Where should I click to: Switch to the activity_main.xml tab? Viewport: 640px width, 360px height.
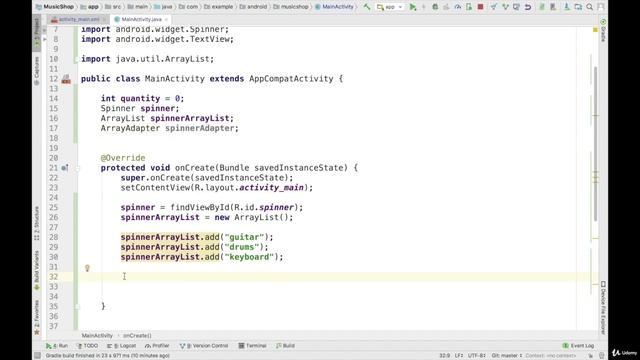78,20
